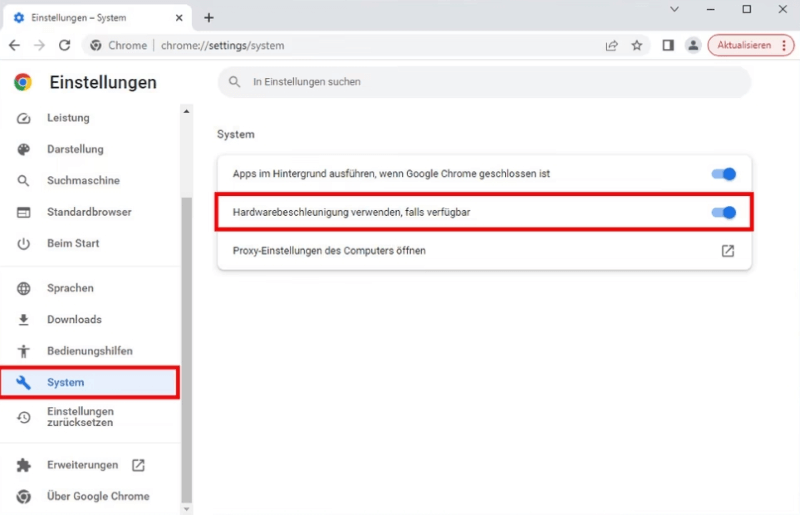Screen dimensions: 800x515
Task: Click the address bar URL chrome://settings/system
Action: click(222, 45)
